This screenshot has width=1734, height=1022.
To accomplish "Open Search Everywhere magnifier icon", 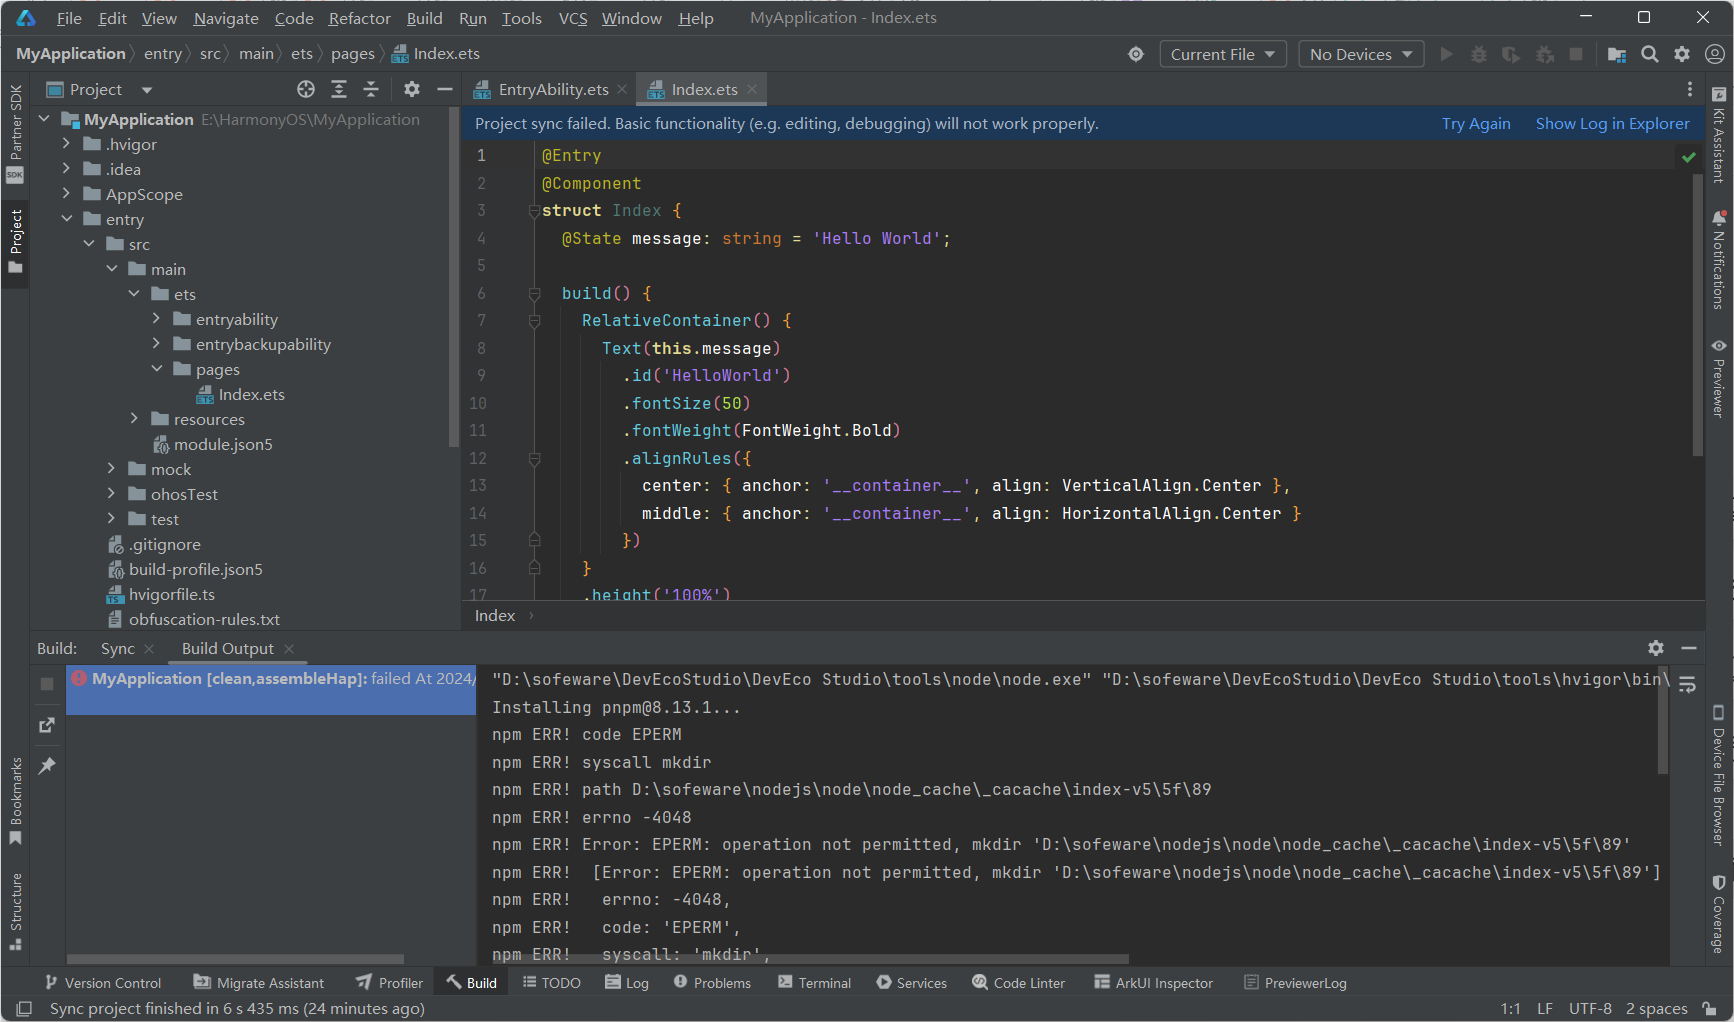I will 1650,54.
